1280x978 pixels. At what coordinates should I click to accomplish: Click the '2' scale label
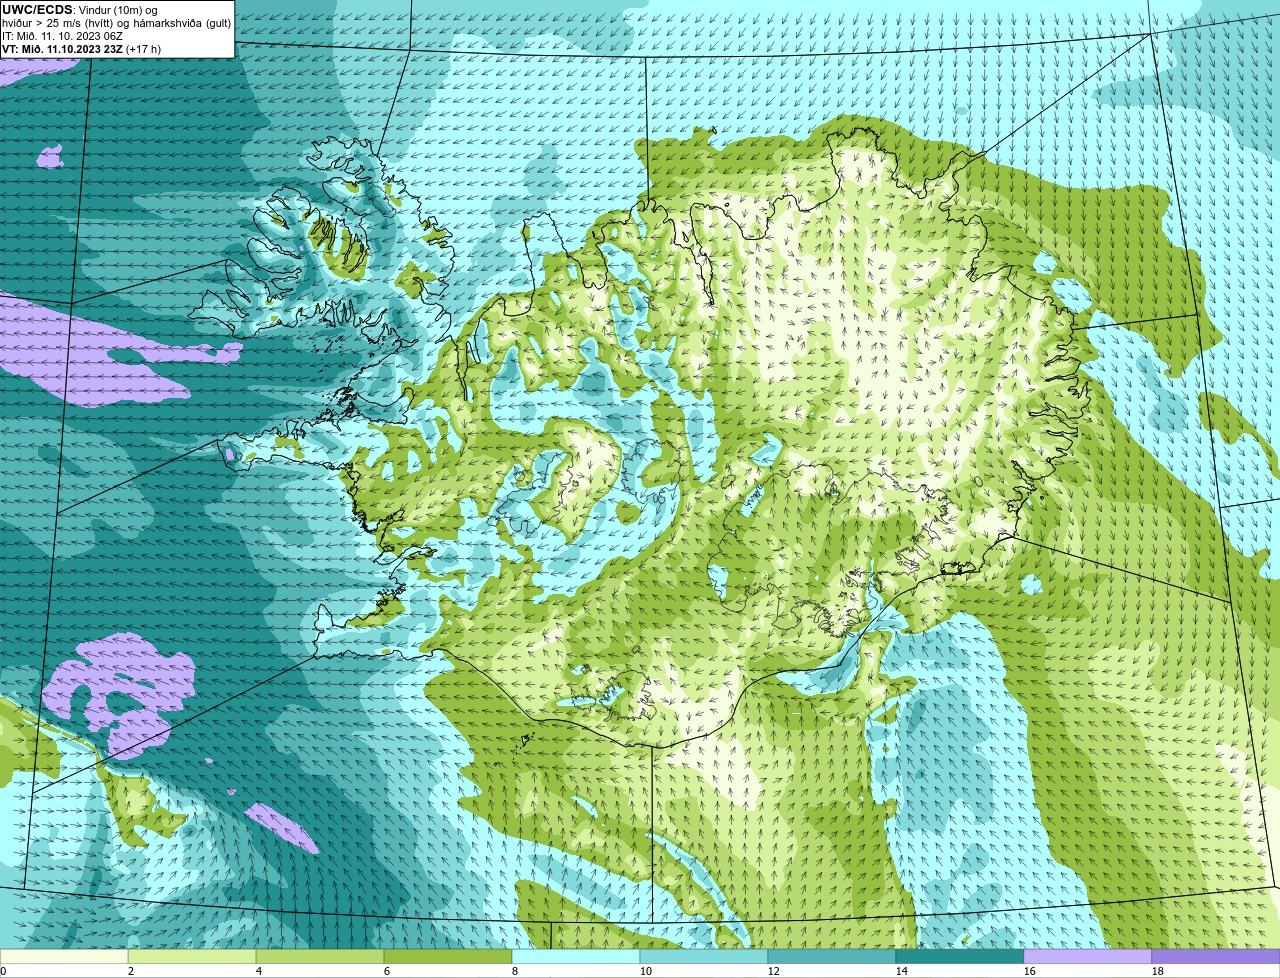click(x=131, y=971)
